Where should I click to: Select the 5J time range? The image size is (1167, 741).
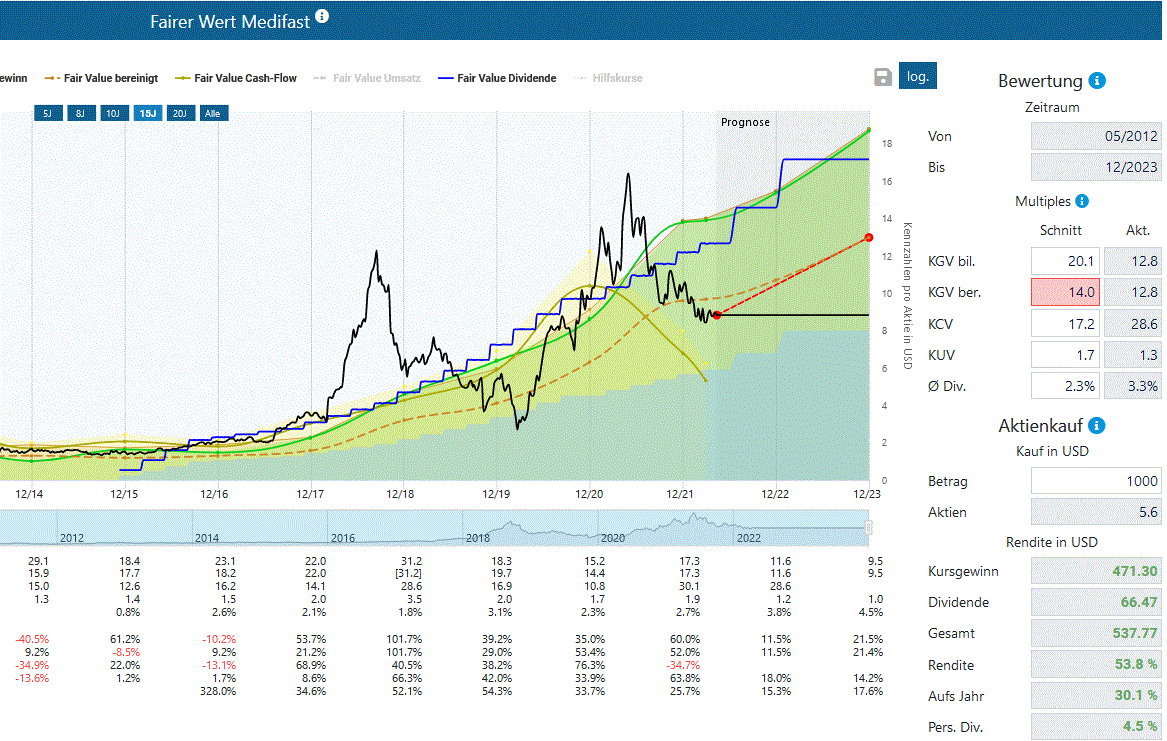(47, 114)
